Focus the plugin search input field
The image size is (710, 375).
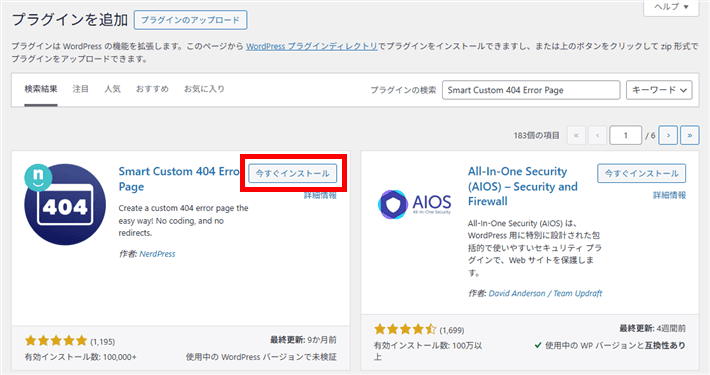[531, 90]
